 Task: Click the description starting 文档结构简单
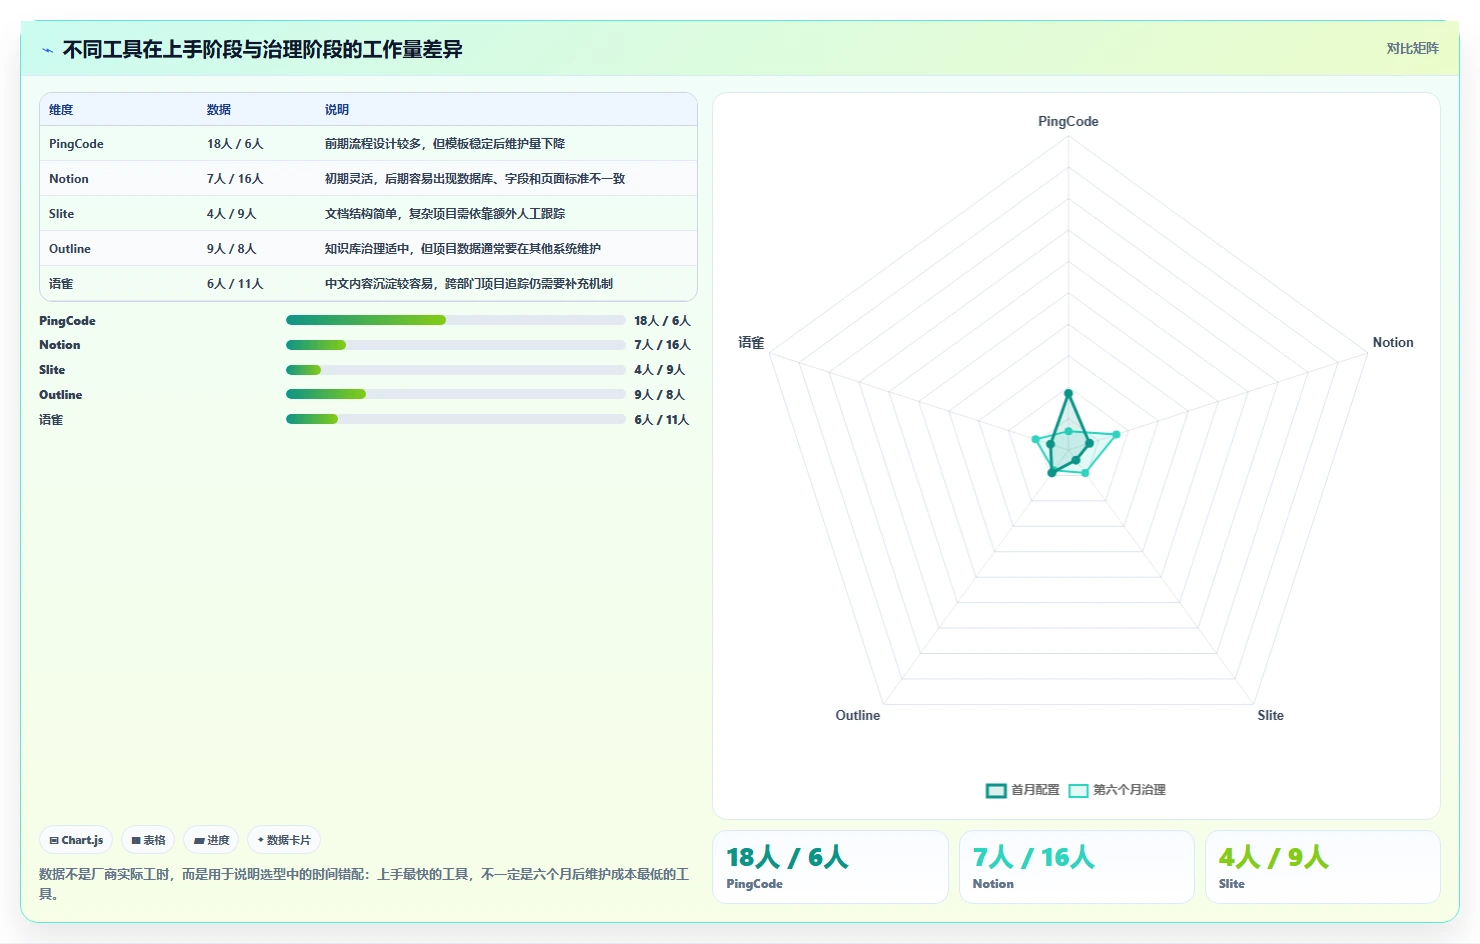[x=445, y=214]
